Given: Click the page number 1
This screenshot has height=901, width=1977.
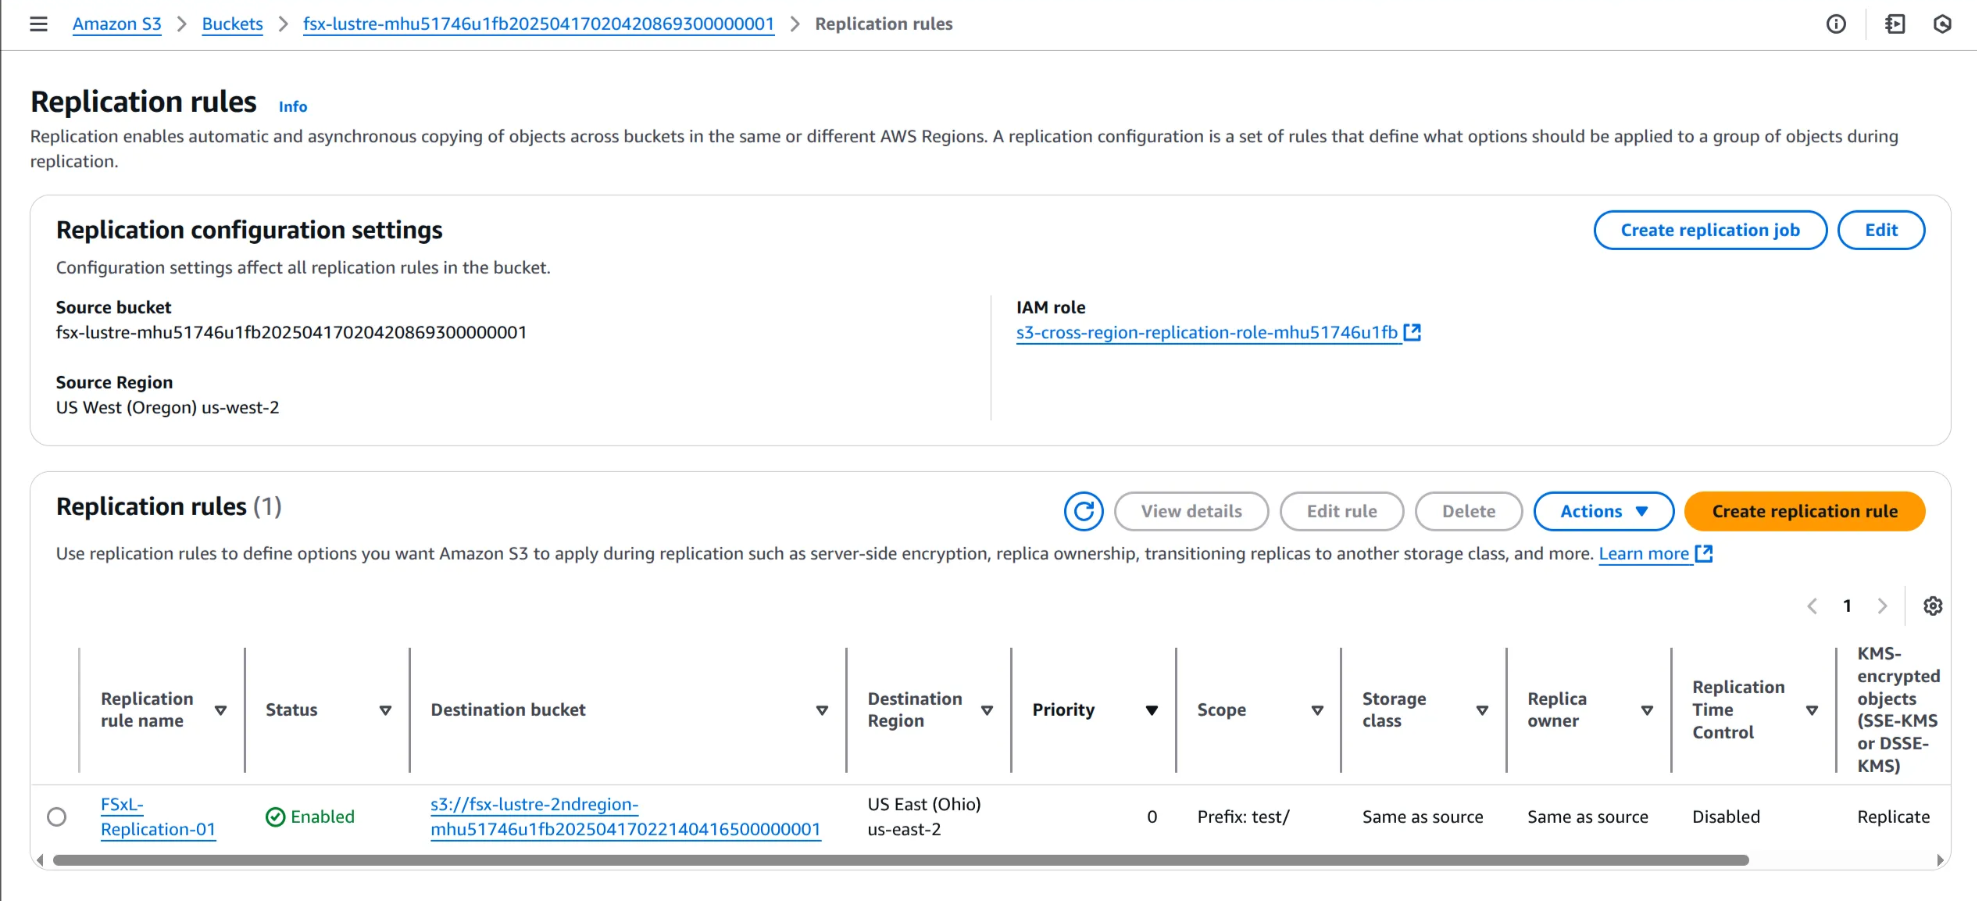Looking at the screenshot, I should point(1847,606).
